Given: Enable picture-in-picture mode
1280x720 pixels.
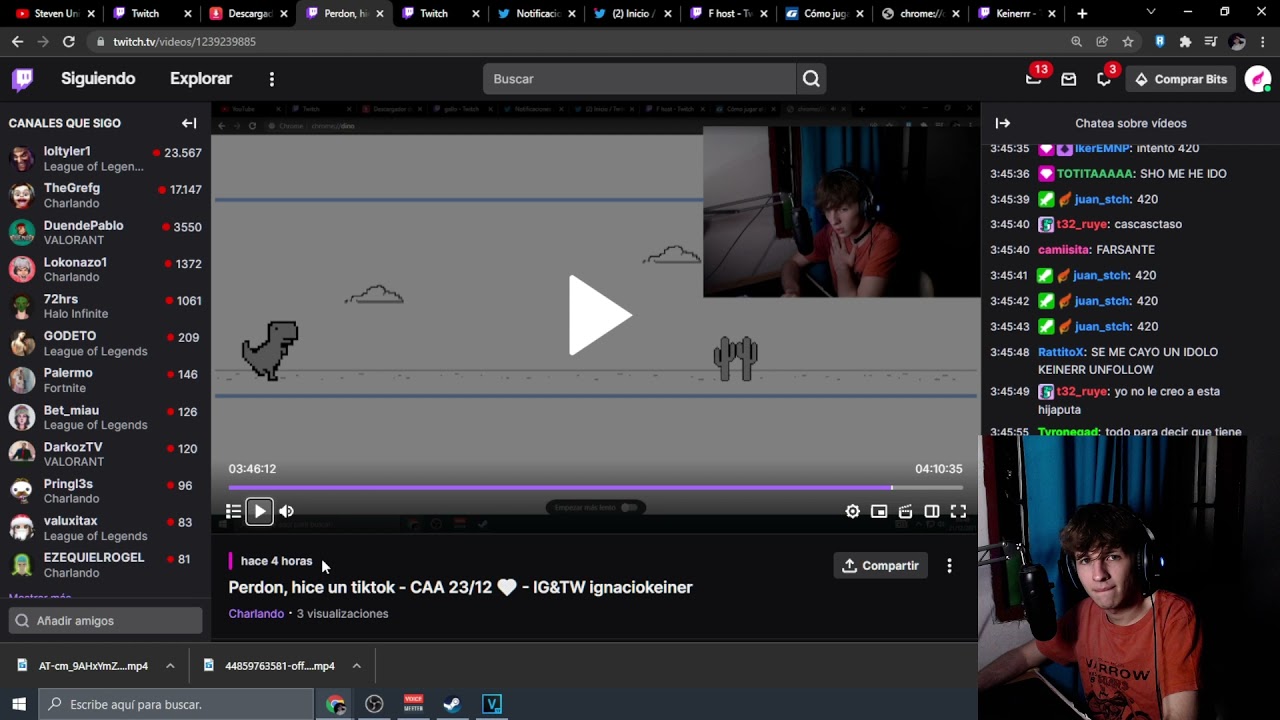Looking at the screenshot, I should point(879,511).
